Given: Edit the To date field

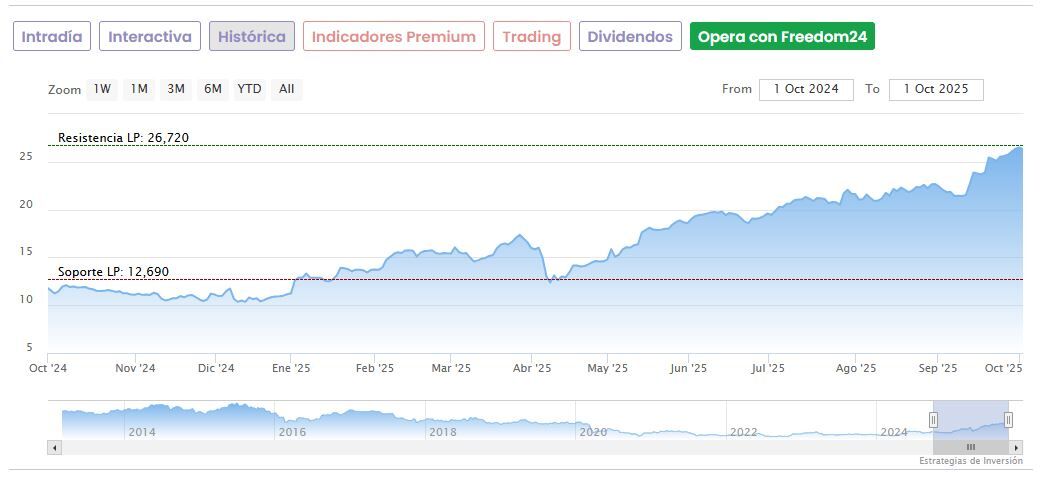Looking at the screenshot, I should point(935,89).
